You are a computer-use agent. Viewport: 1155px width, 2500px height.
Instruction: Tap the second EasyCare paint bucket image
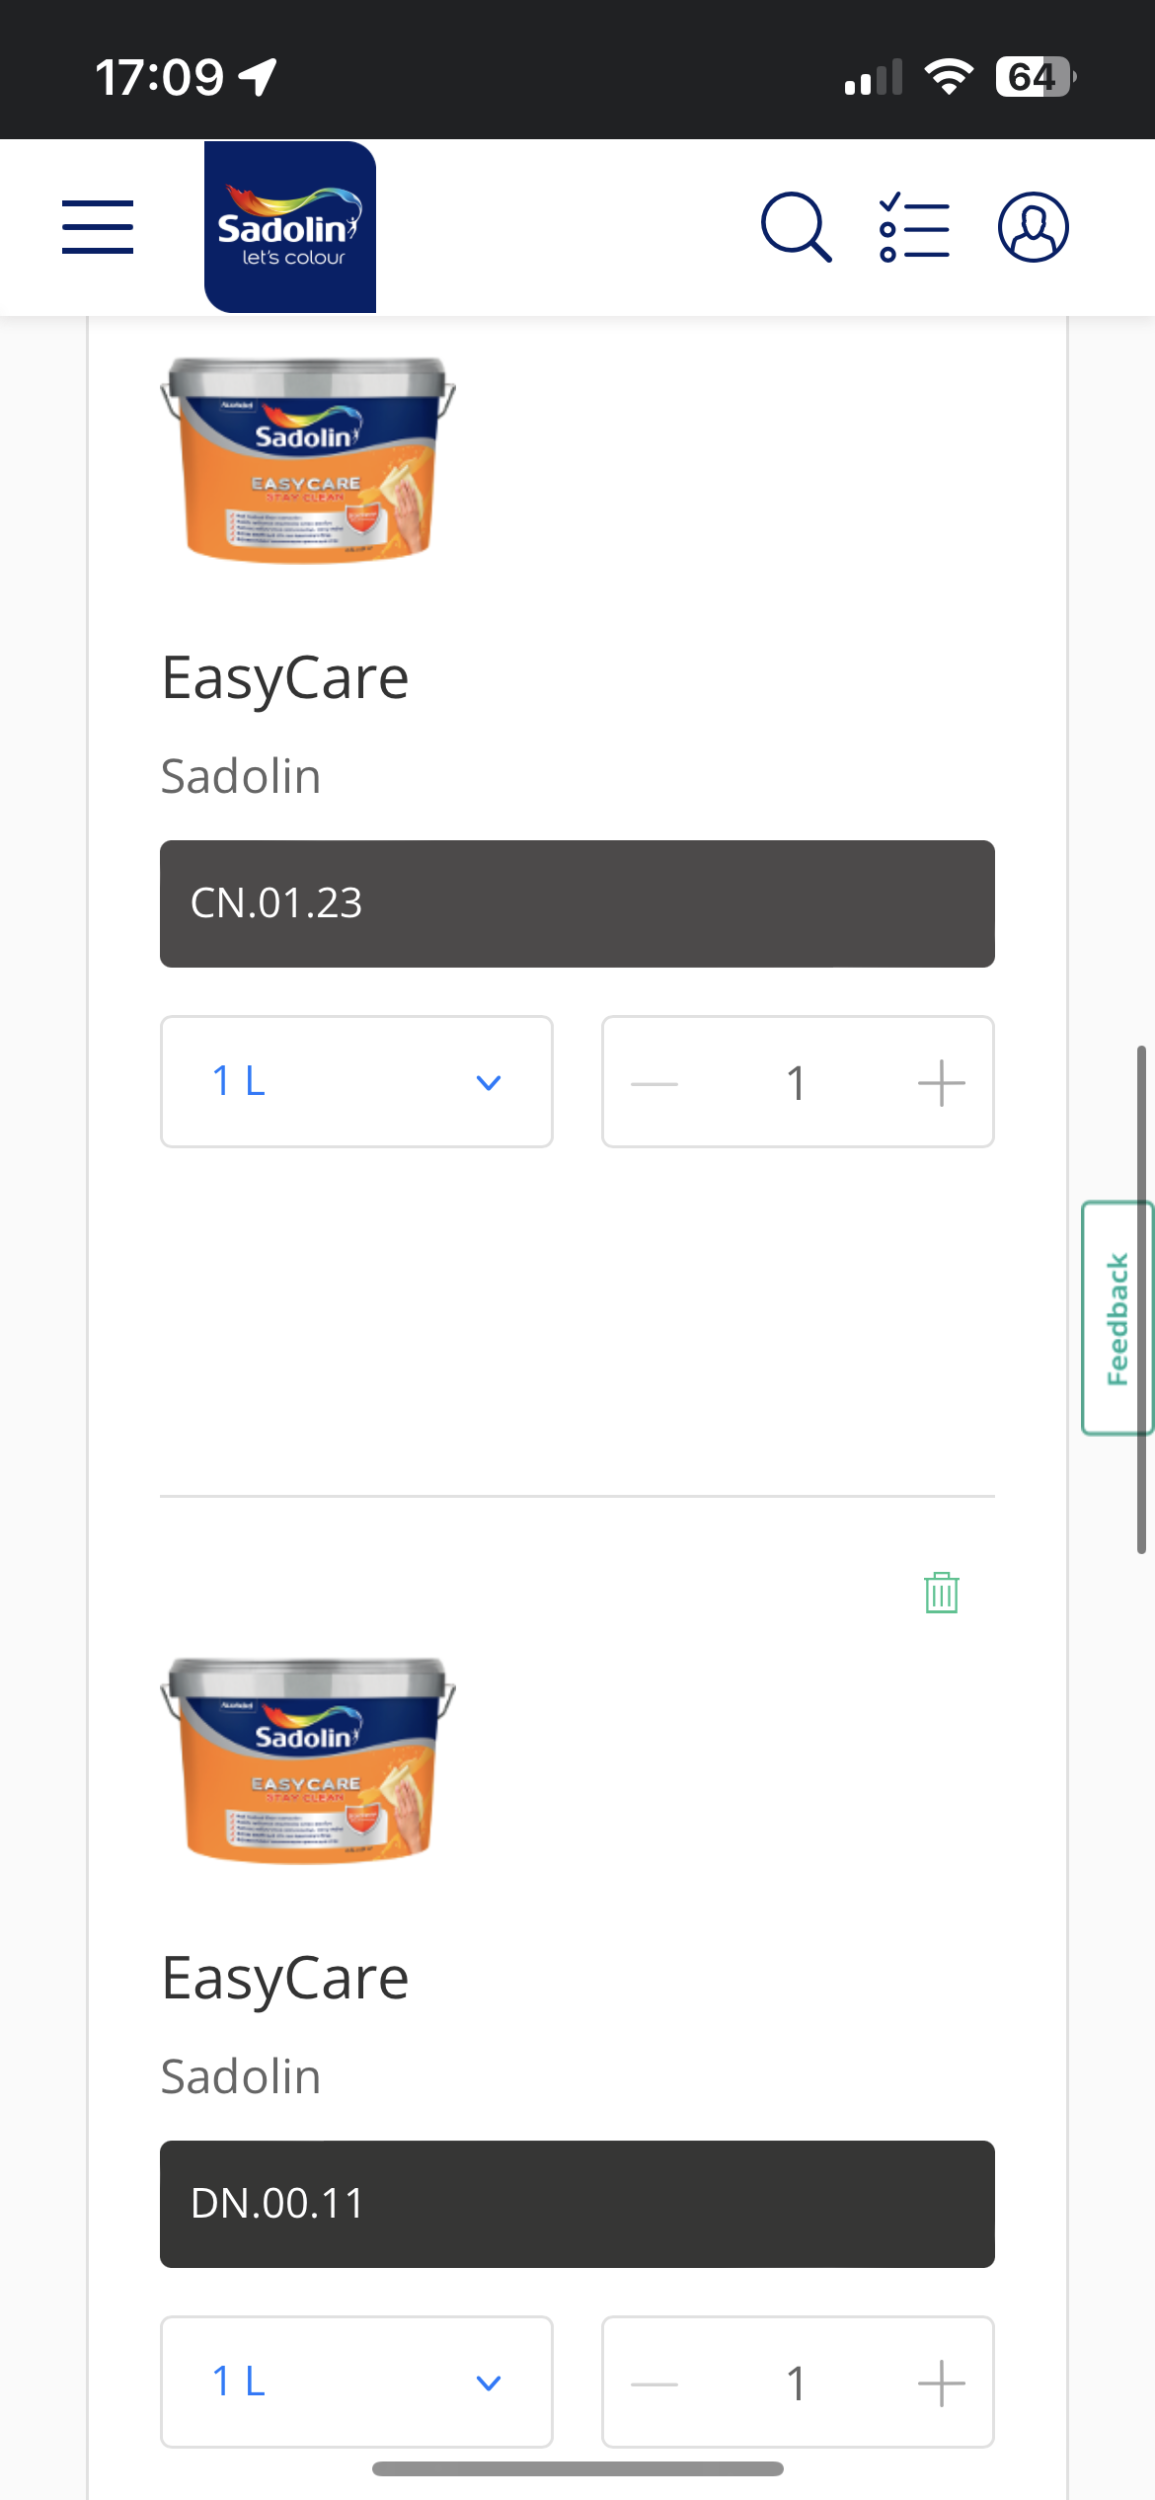coord(308,1760)
